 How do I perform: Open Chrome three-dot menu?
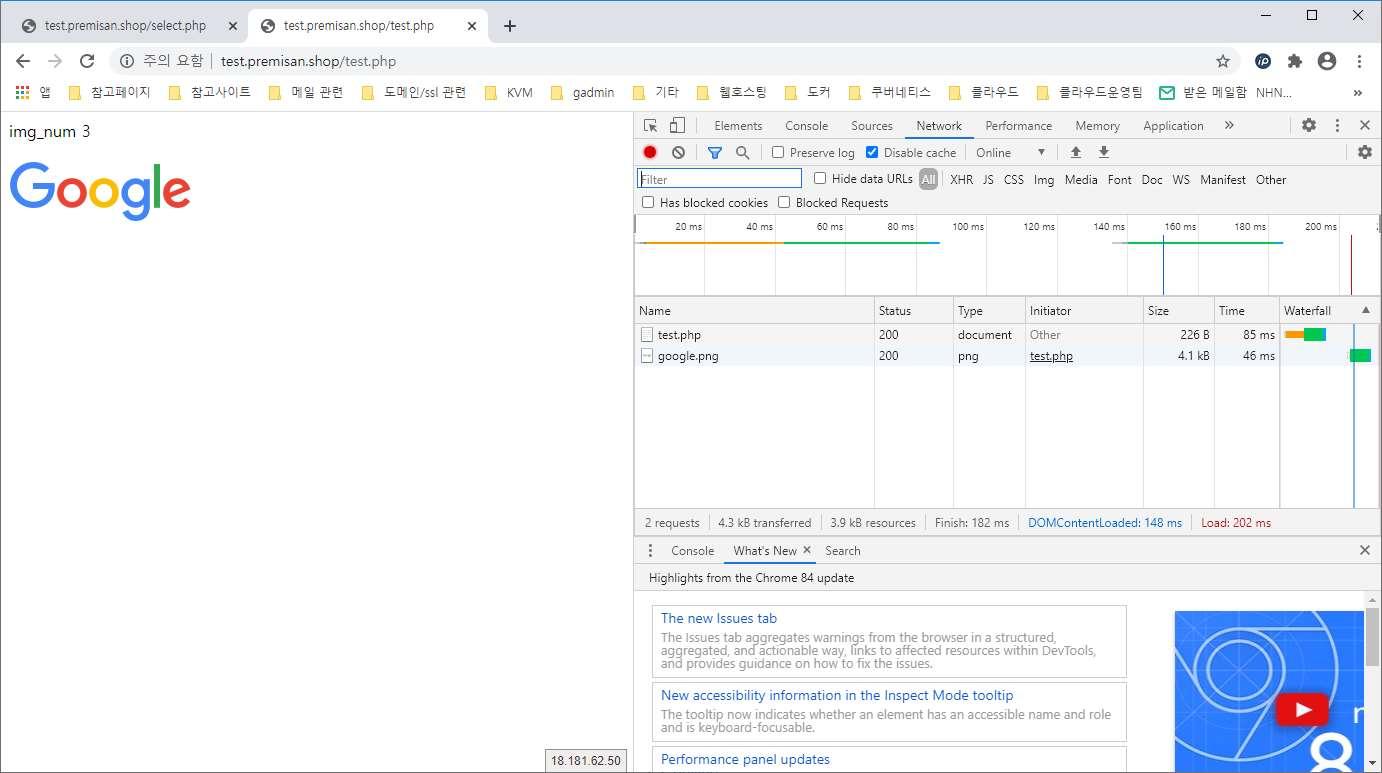(x=1360, y=61)
